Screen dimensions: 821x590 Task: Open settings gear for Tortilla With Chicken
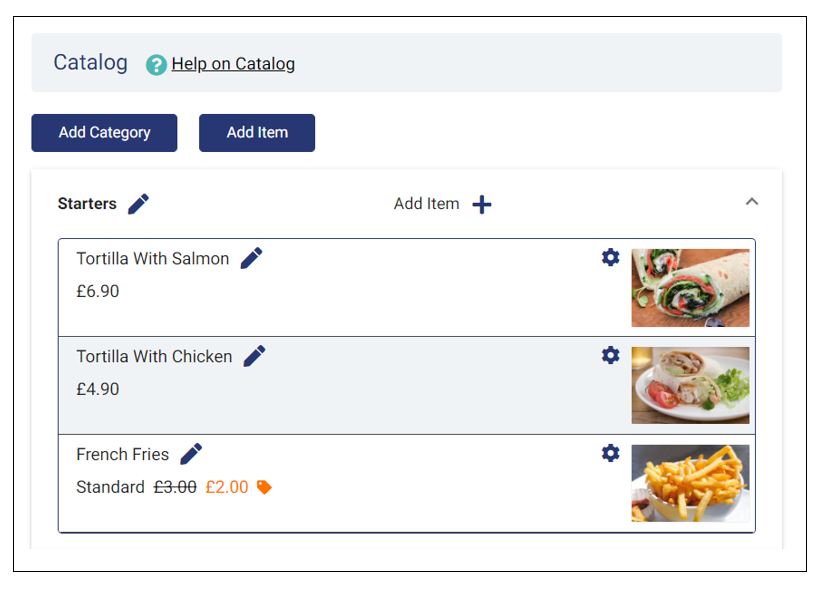point(611,355)
